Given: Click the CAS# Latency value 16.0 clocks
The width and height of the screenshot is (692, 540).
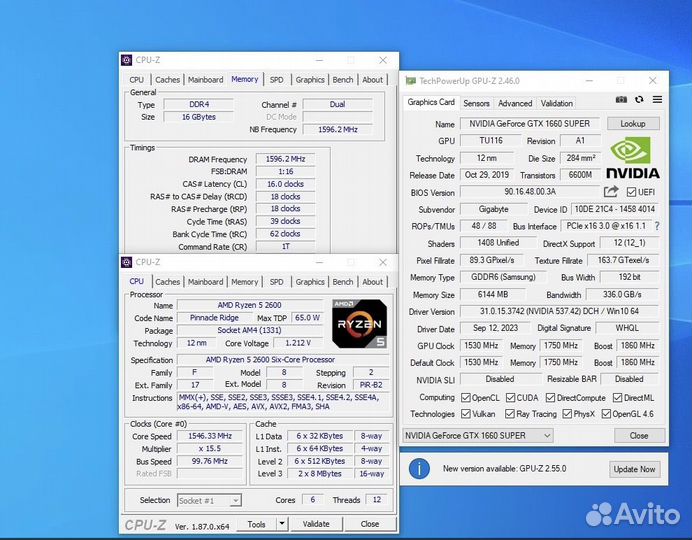Looking at the screenshot, I should (x=286, y=184).
